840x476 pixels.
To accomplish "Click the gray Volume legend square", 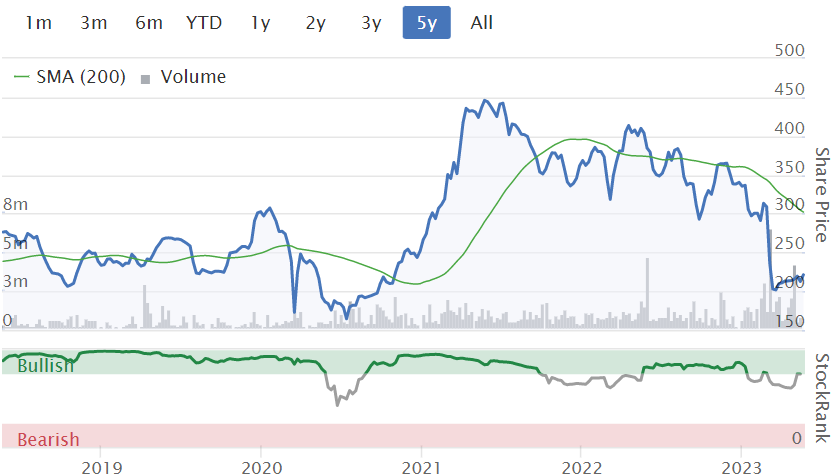I will [x=145, y=79].
